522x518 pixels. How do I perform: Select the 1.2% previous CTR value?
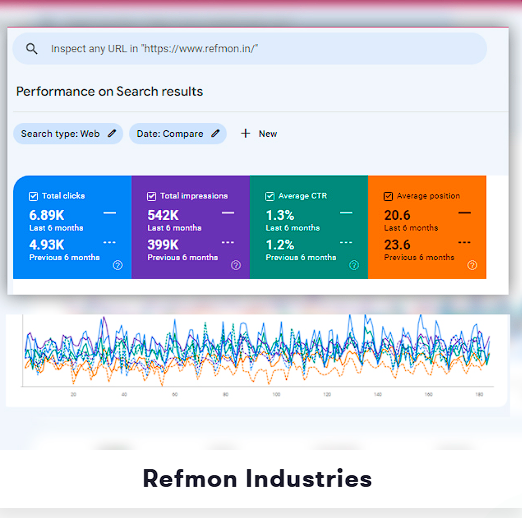point(280,245)
